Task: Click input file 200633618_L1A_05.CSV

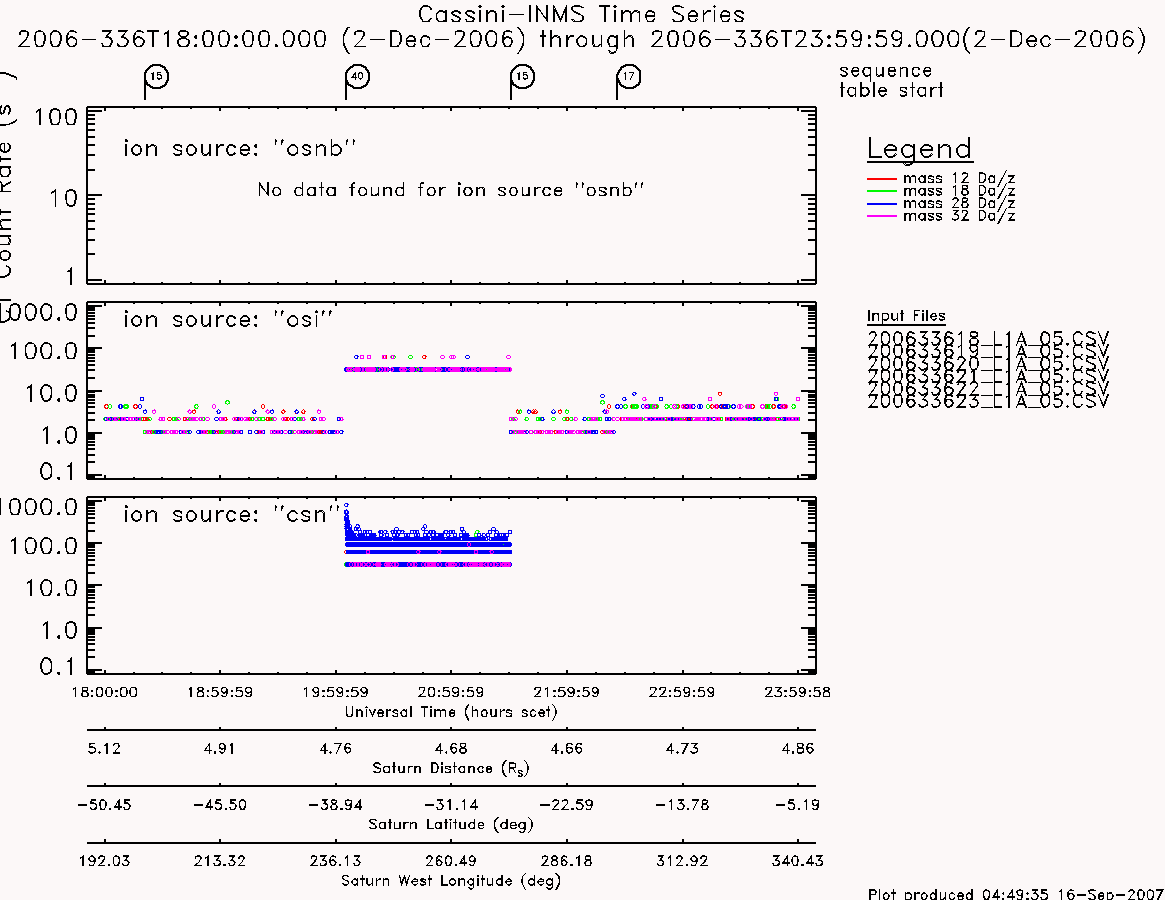Action: 988,339
